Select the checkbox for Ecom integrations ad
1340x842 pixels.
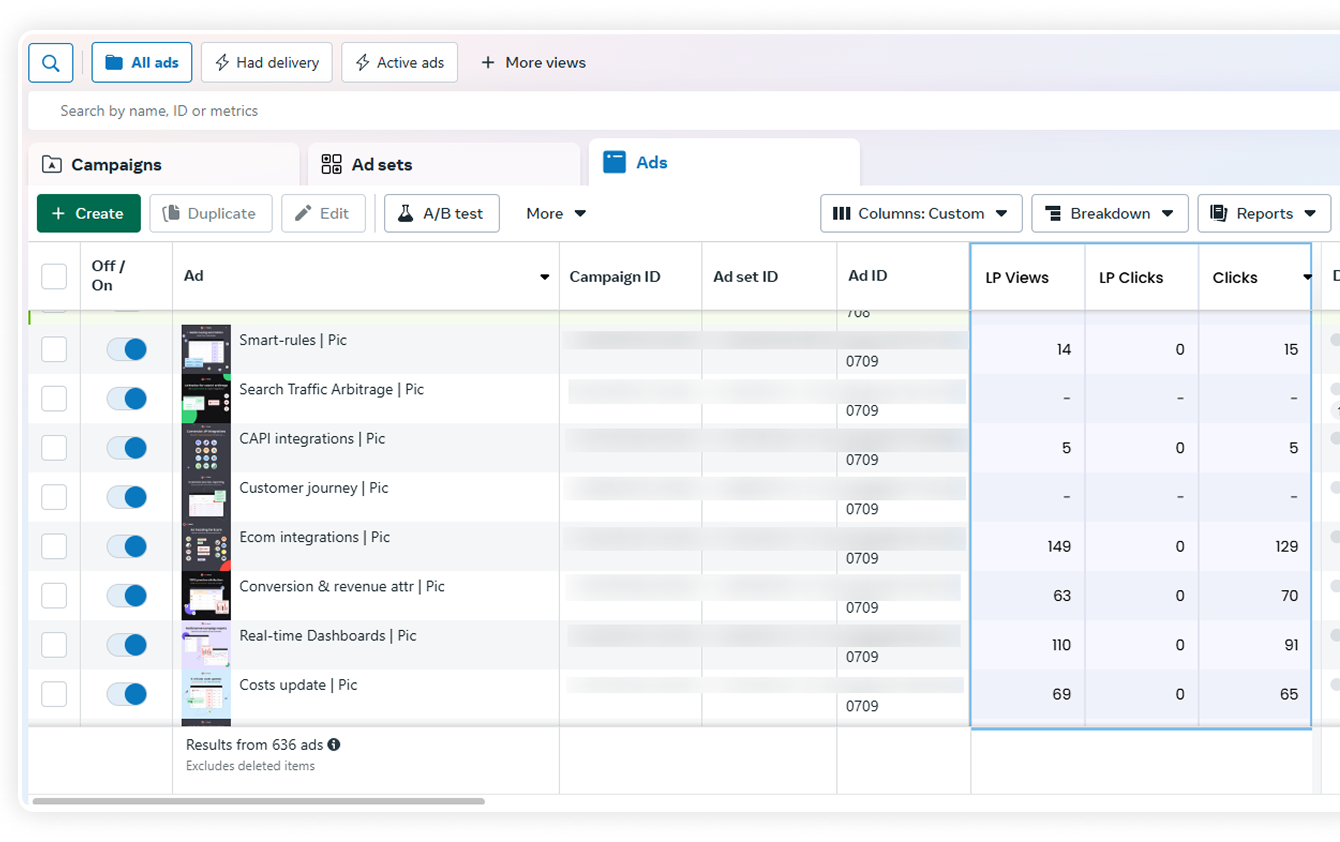[x=54, y=546]
